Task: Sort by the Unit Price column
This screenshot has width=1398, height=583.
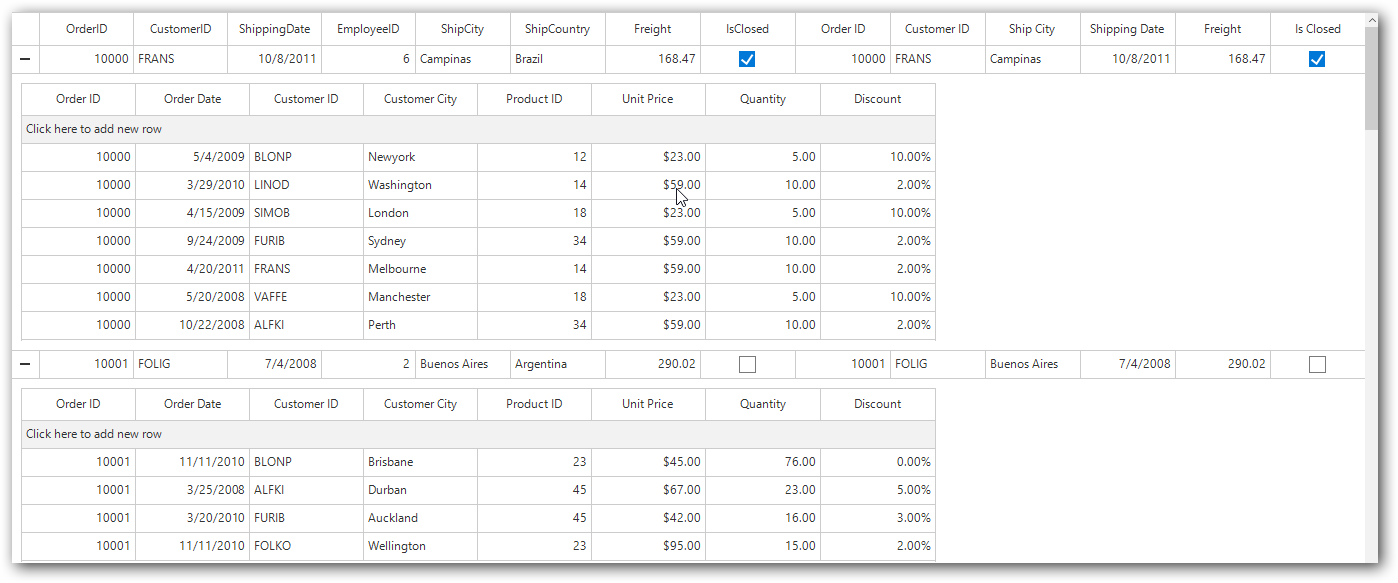Action: point(648,99)
